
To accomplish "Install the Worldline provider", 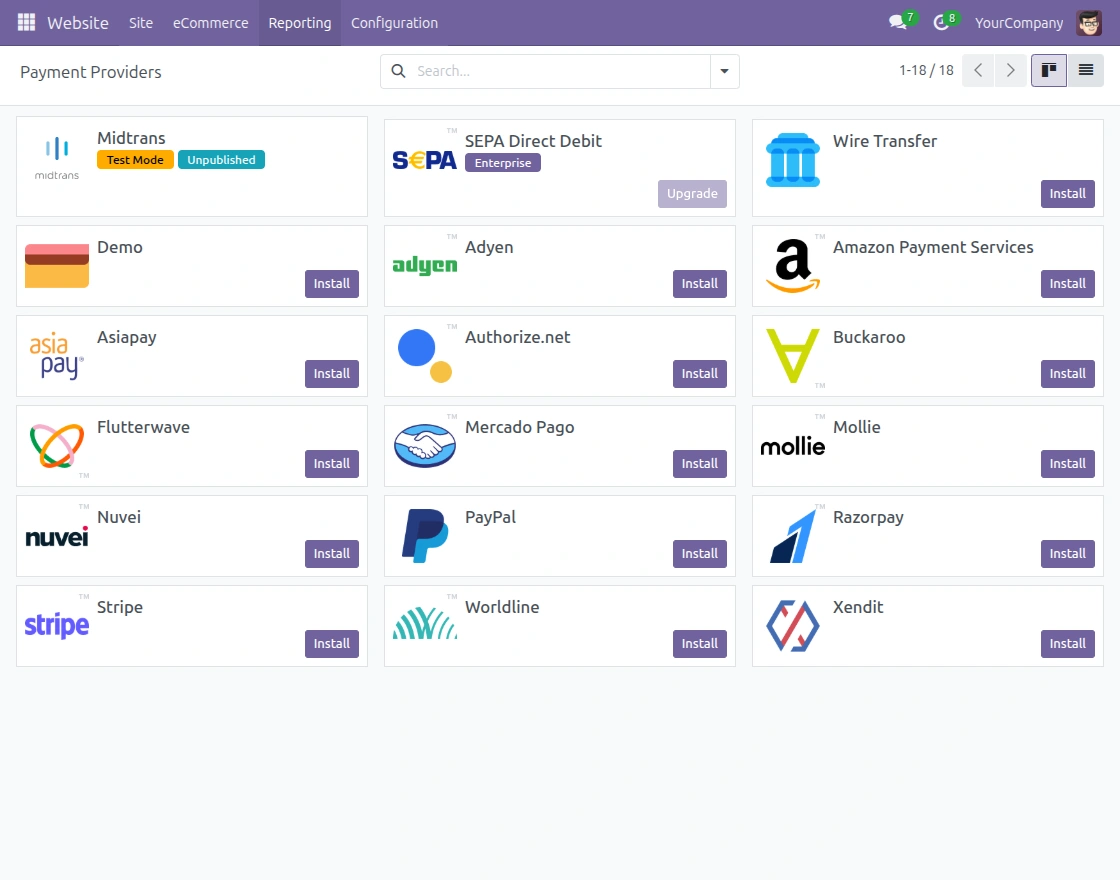I will point(699,644).
